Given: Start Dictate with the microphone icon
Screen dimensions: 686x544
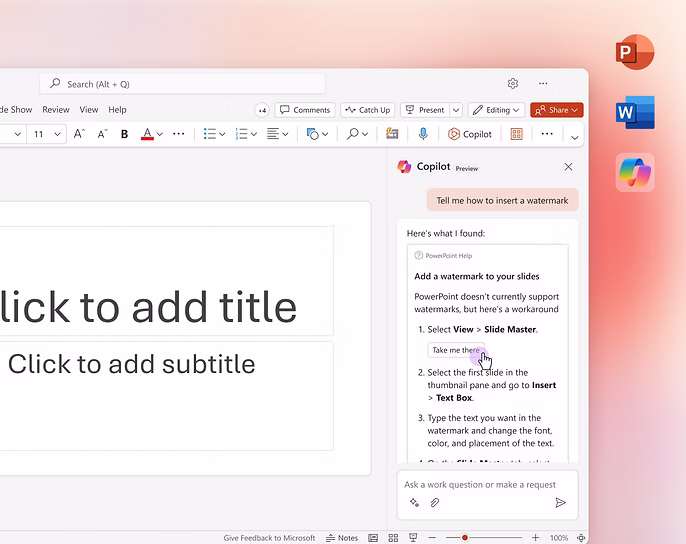Looking at the screenshot, I should 423,134.
